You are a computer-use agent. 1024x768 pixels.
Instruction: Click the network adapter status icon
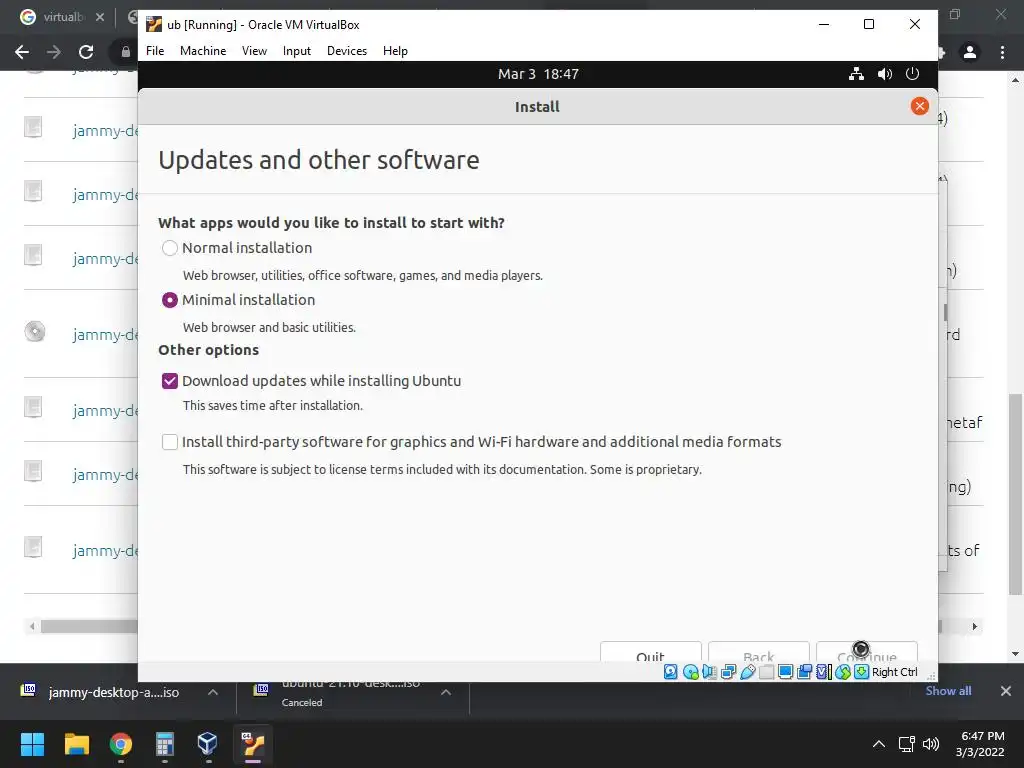728,672
